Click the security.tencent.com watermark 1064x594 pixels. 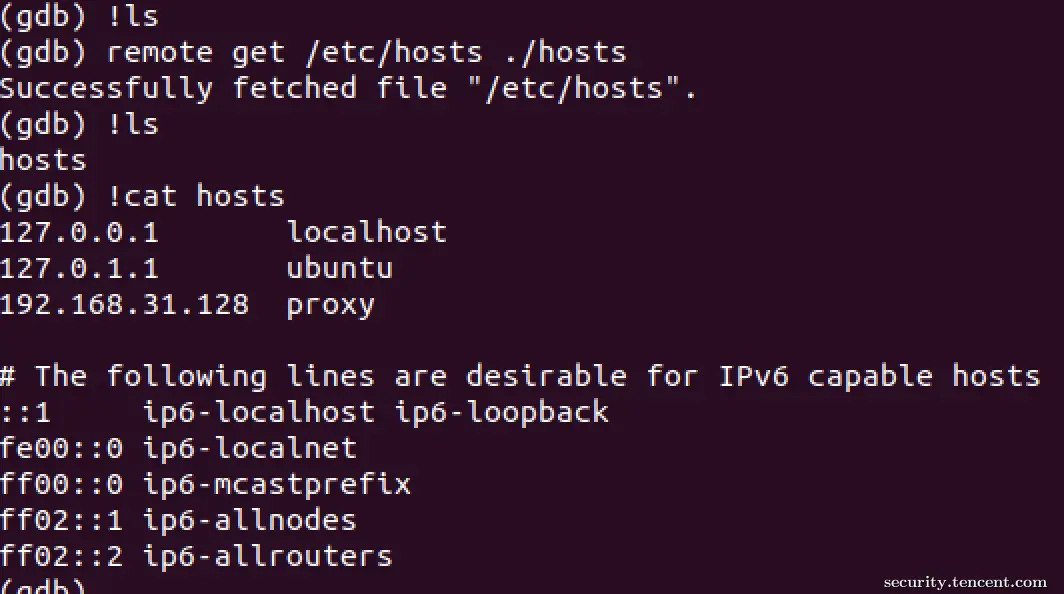(x=965, y=582)
